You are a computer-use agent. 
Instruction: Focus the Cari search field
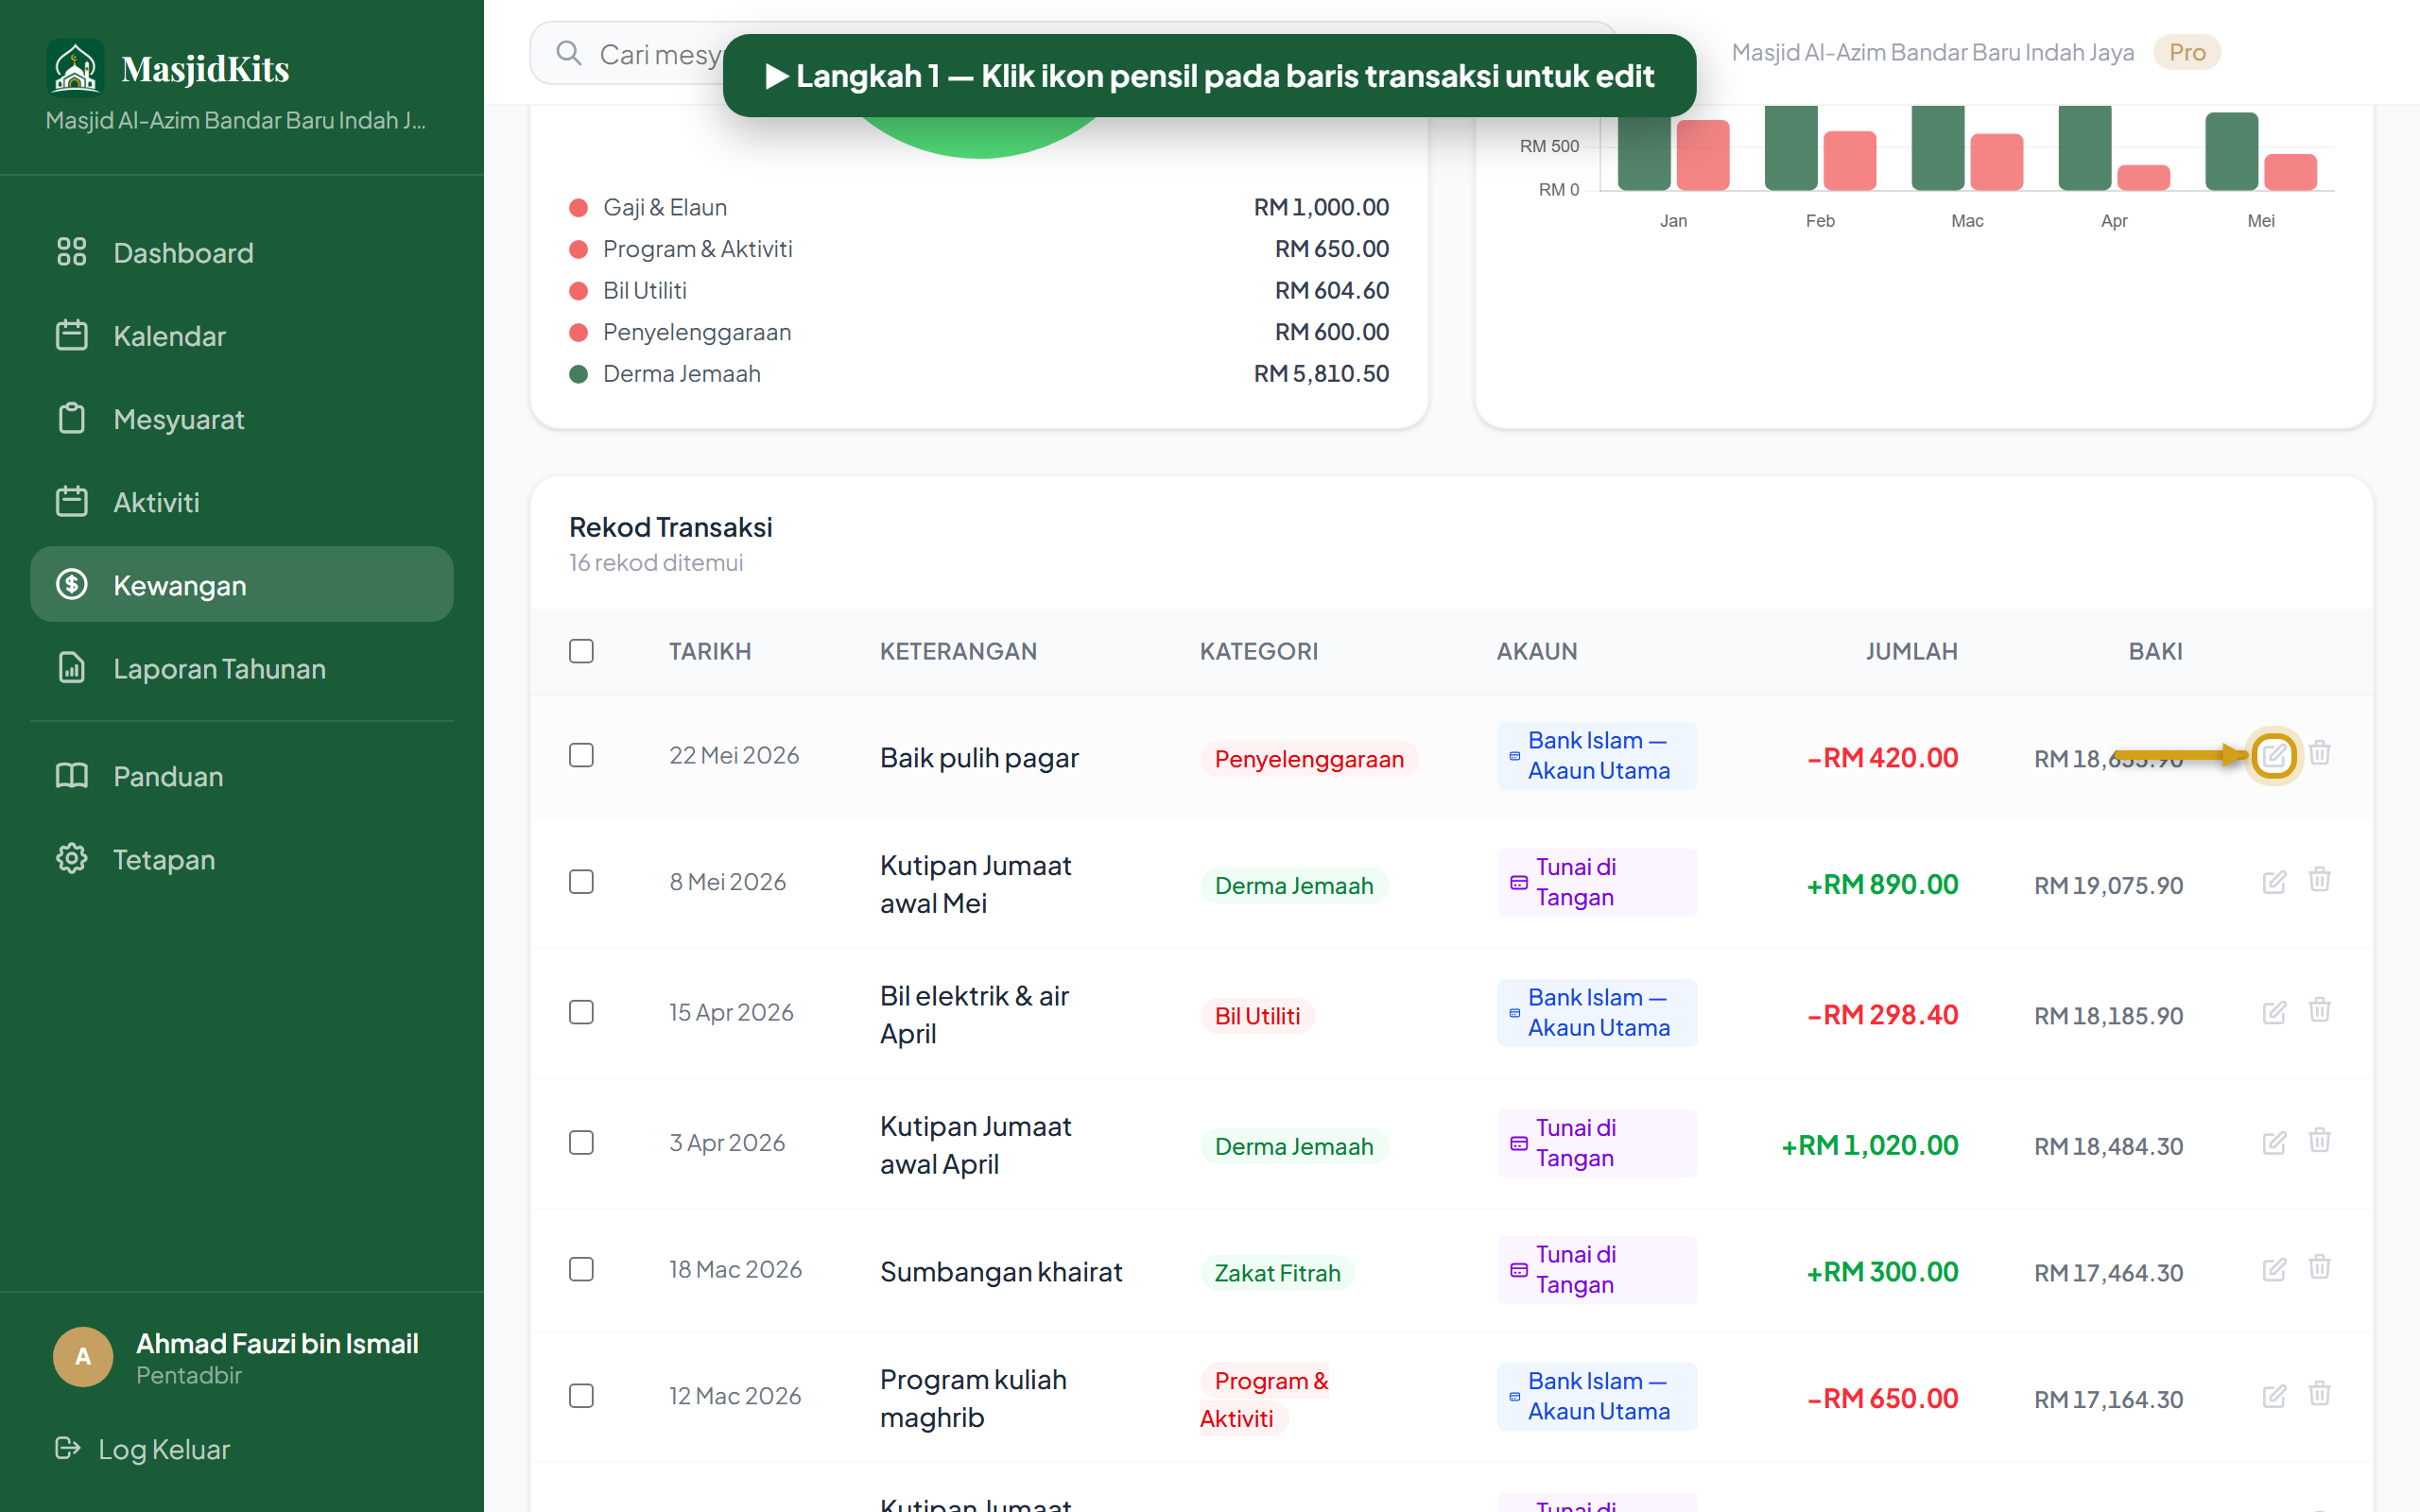coord(640,54)
